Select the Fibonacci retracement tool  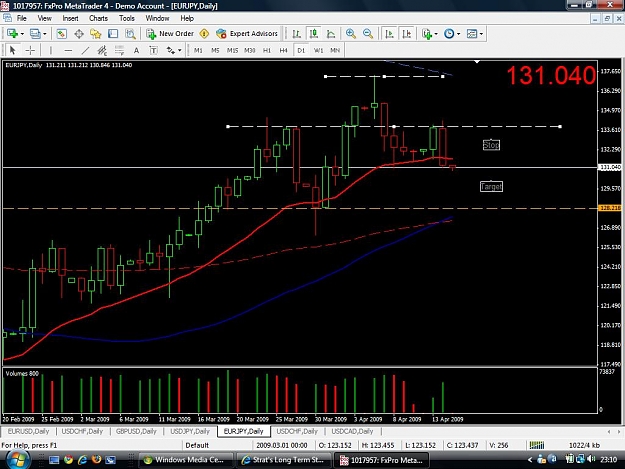pos(119,50)
